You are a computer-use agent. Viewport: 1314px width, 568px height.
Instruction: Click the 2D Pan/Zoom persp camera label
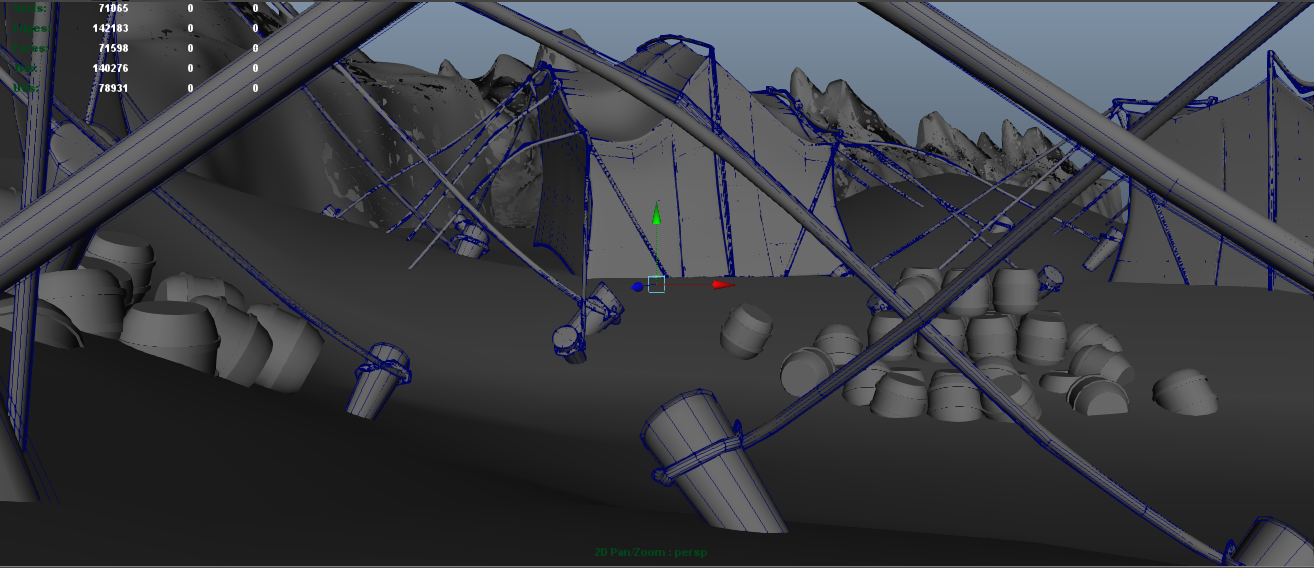click(x=651, y=552)
